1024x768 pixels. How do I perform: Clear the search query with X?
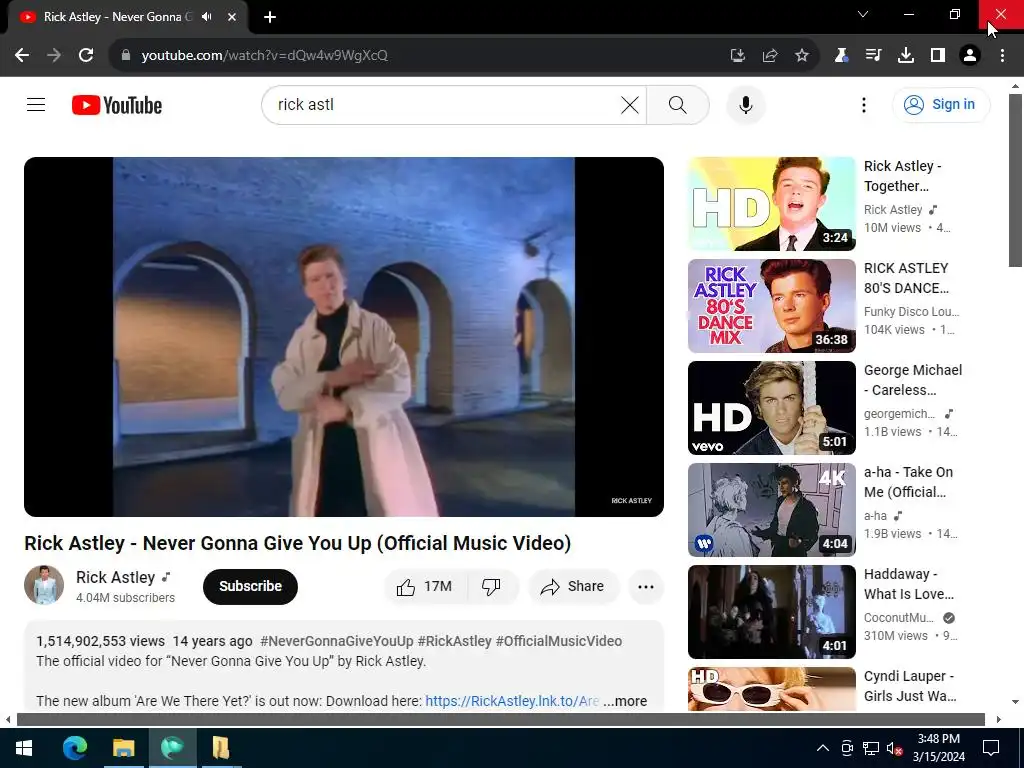[x=630, y=104]
